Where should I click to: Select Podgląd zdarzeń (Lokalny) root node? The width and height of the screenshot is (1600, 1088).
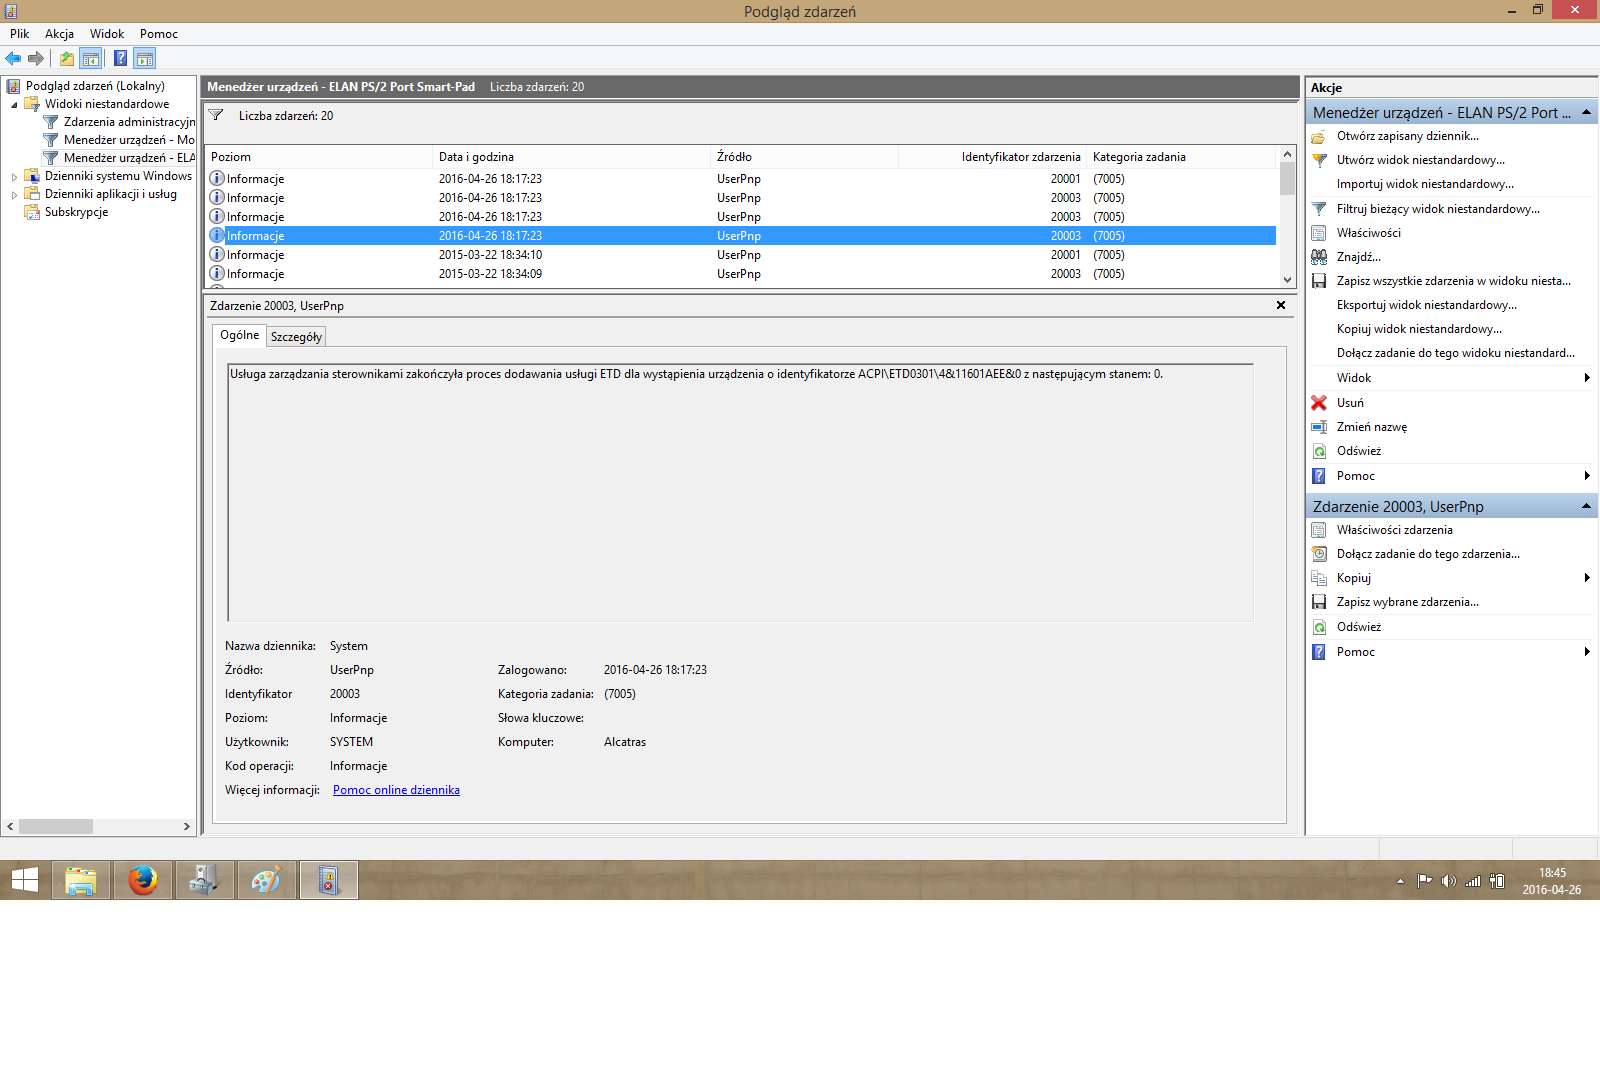95,86
